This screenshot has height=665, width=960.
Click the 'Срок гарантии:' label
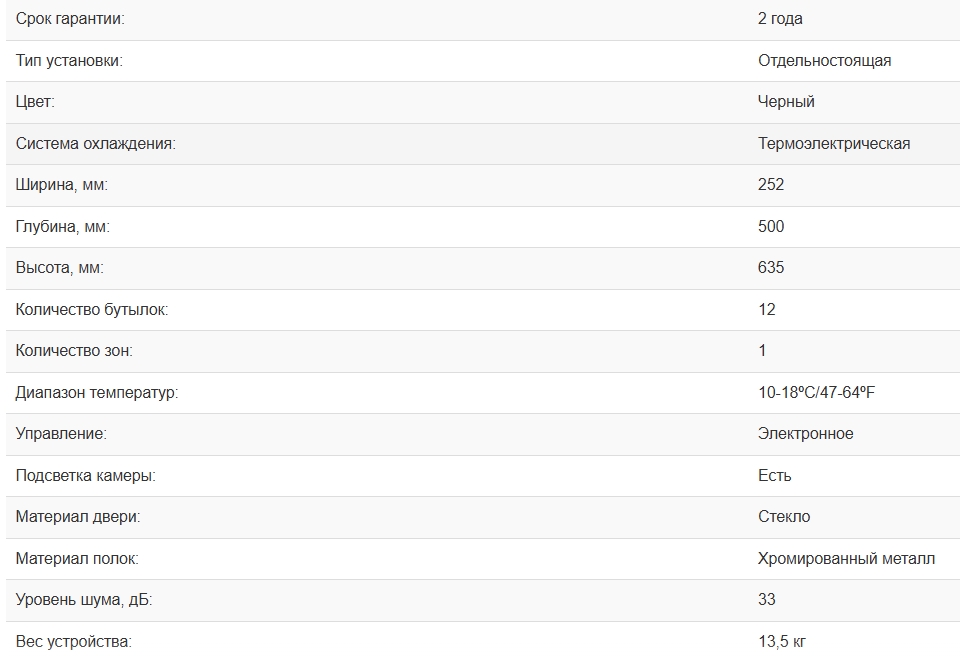click(x=70, y=19)
